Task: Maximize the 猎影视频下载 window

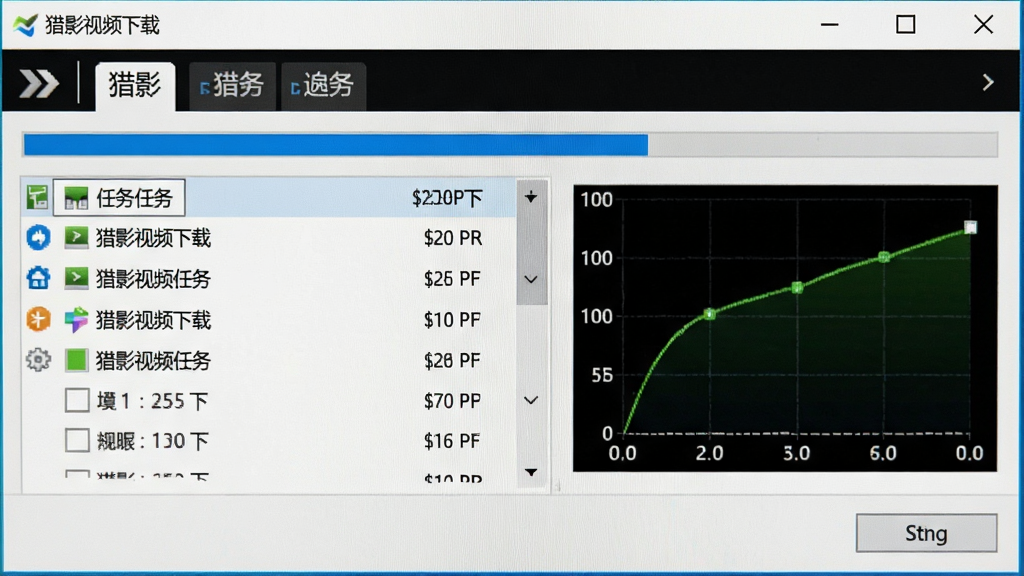Action: click(x=905, y=25)
